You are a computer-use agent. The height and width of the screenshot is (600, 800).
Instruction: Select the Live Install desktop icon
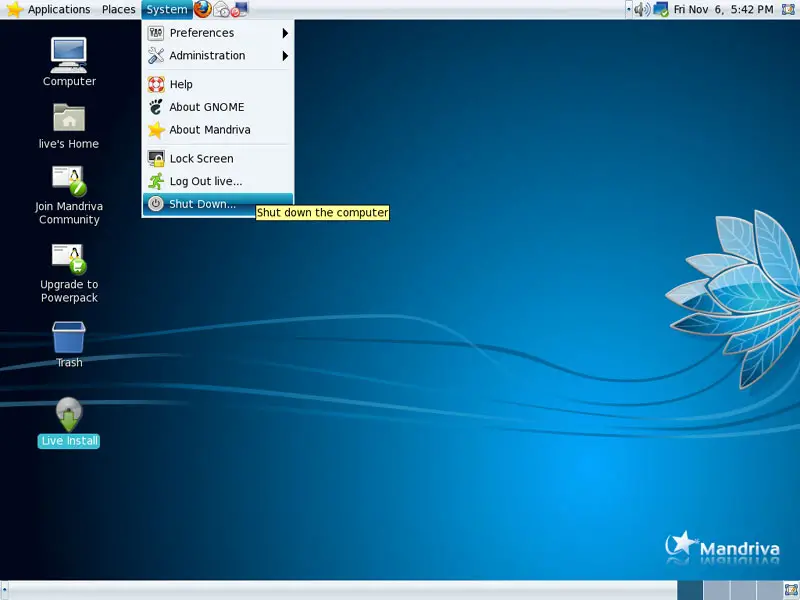point(69,415)
